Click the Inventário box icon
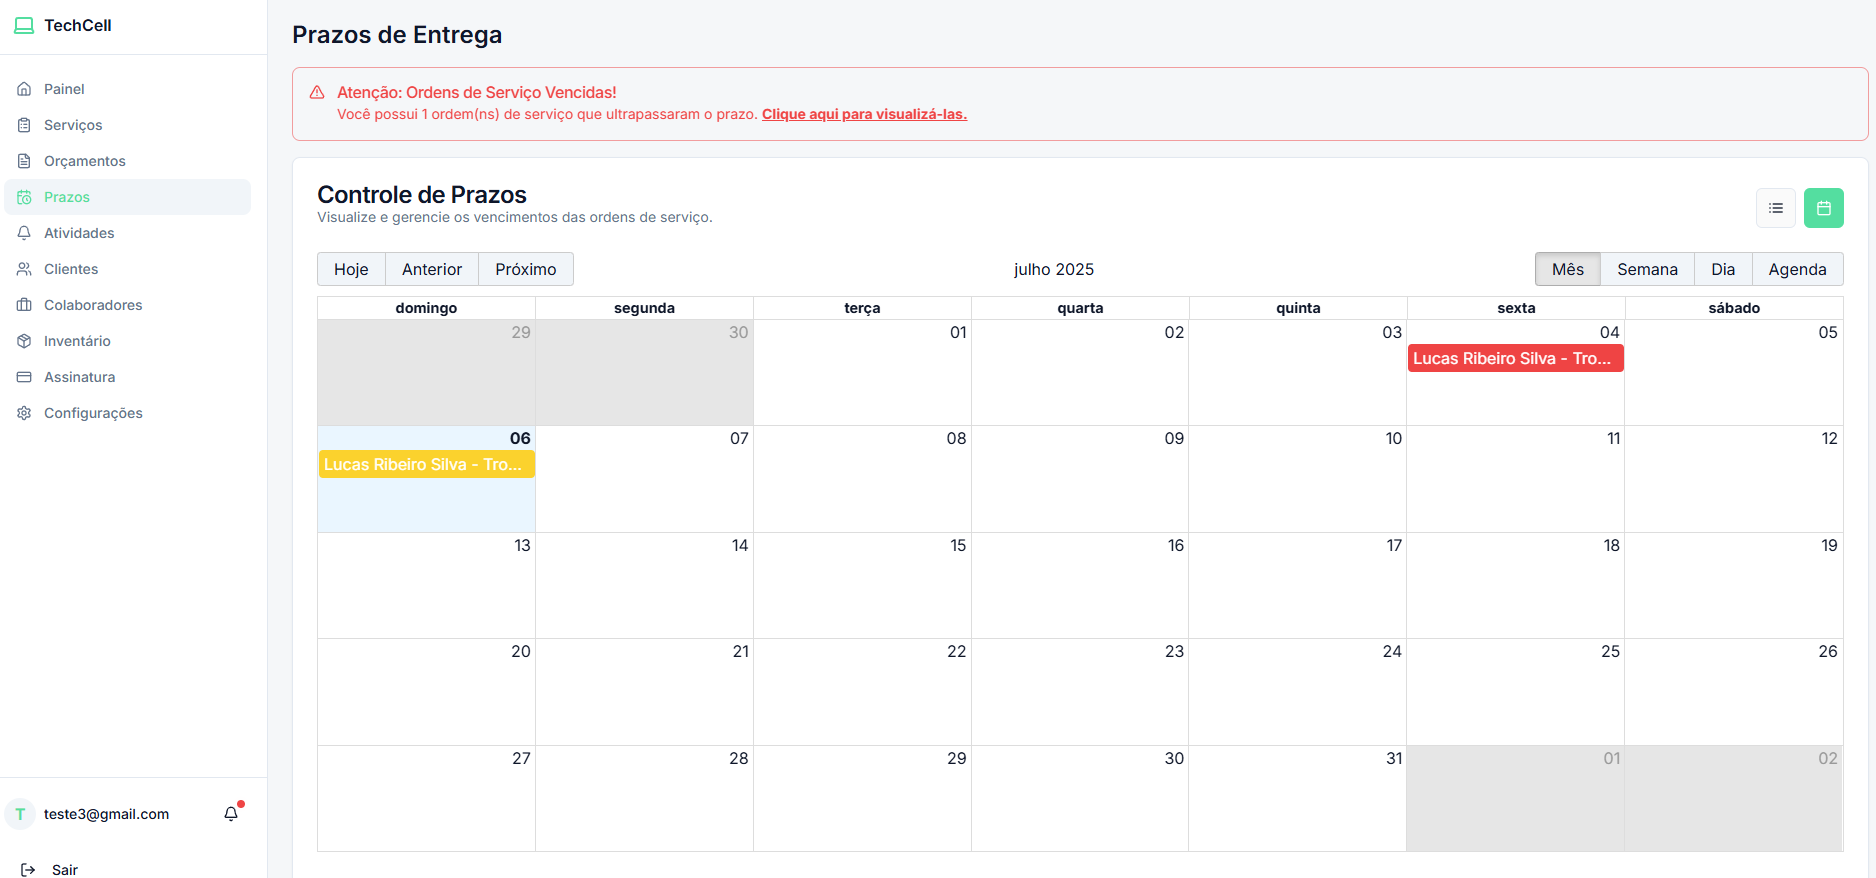The width and height of the screenshot is (1876, 878). pos(24,341)
